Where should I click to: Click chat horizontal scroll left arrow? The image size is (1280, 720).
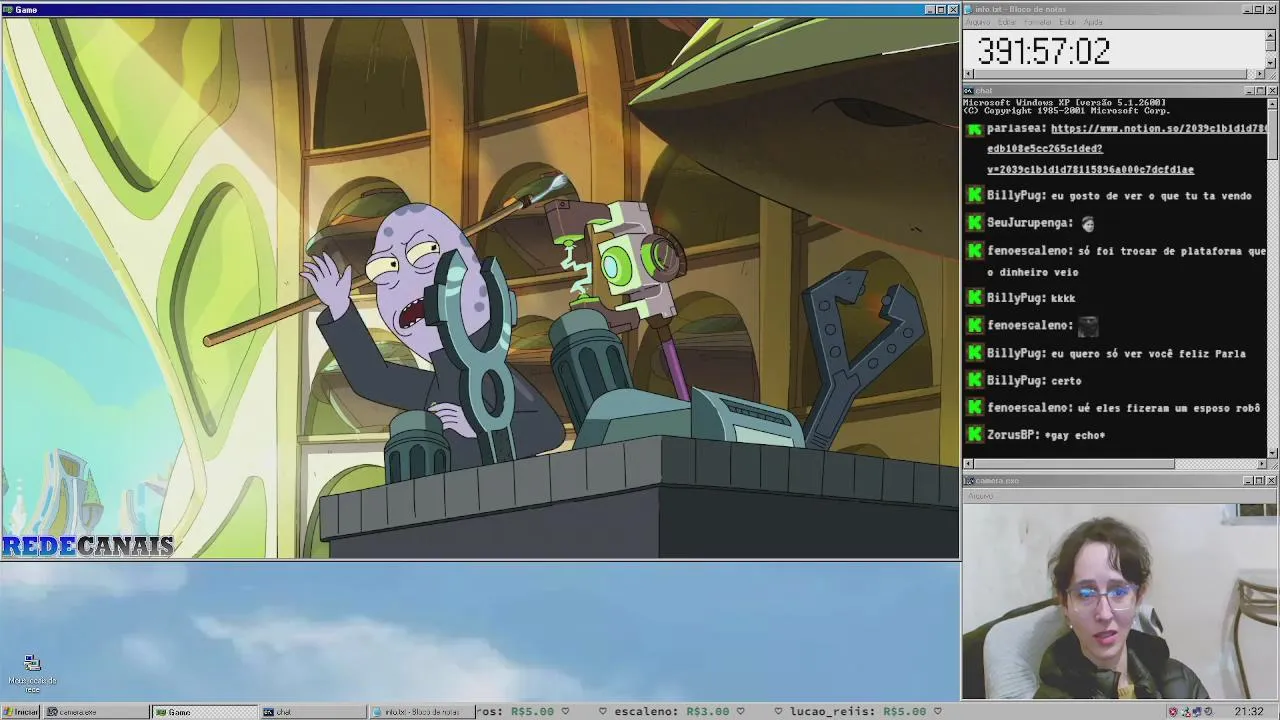click(x=968, y=464)
